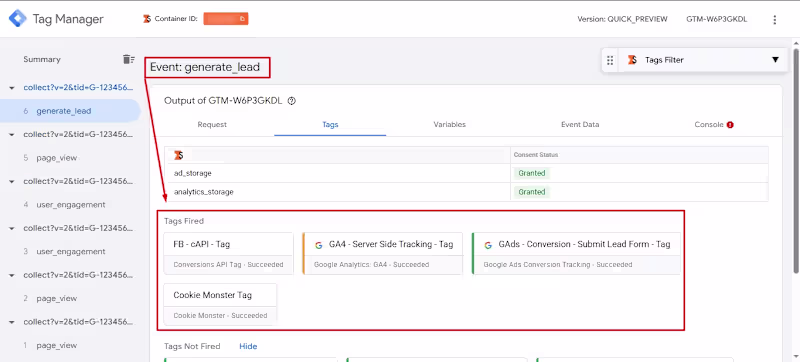Collapse the collect request above page_view 5

point(12,135)
